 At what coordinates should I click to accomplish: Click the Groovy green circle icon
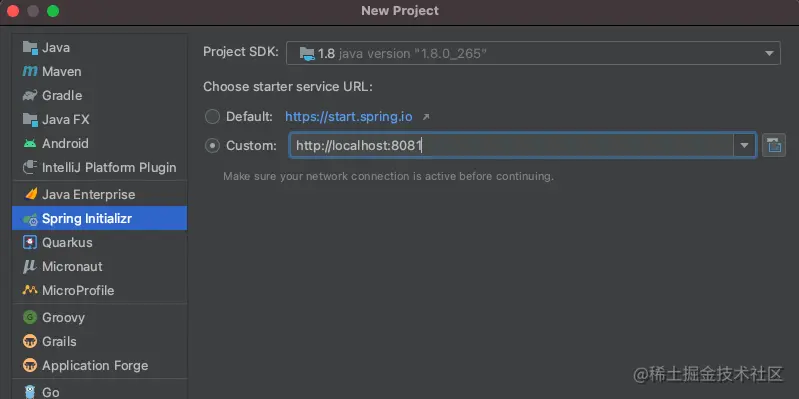point(30,317)
